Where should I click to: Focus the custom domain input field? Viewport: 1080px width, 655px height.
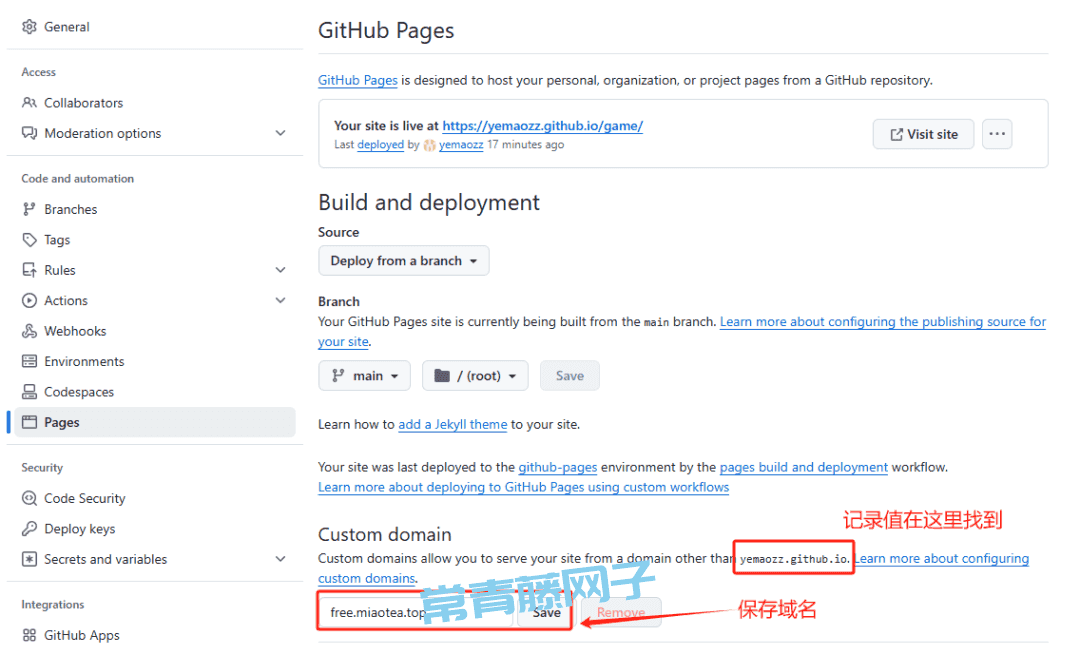(x=417, y=612)
